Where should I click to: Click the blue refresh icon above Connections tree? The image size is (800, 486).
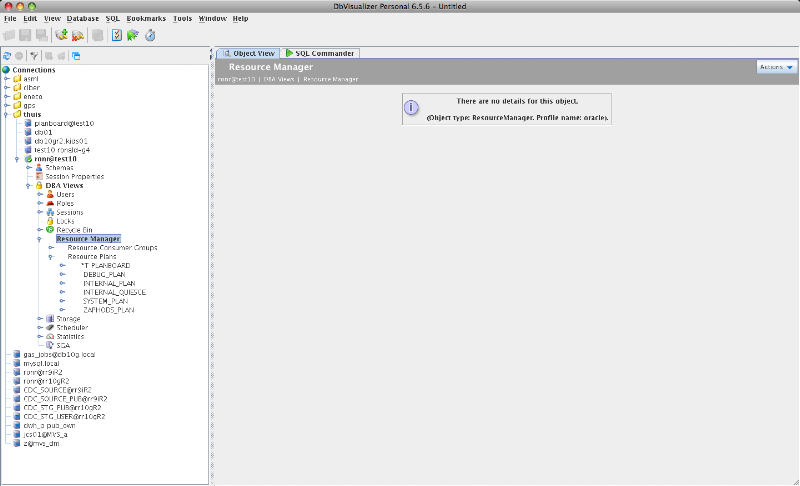click(x=7, y=56)
